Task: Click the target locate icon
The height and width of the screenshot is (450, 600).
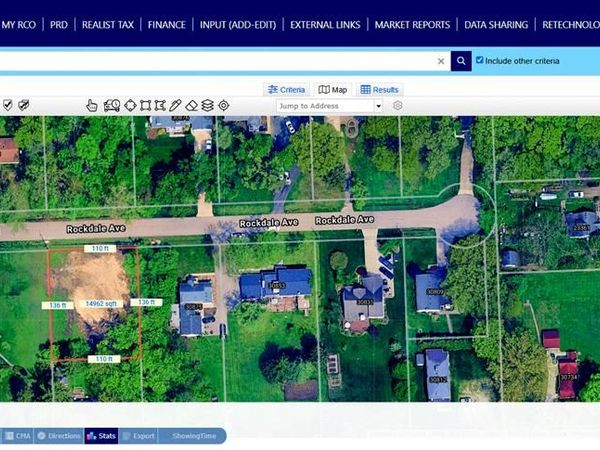Action: click(x=223, y=105)
